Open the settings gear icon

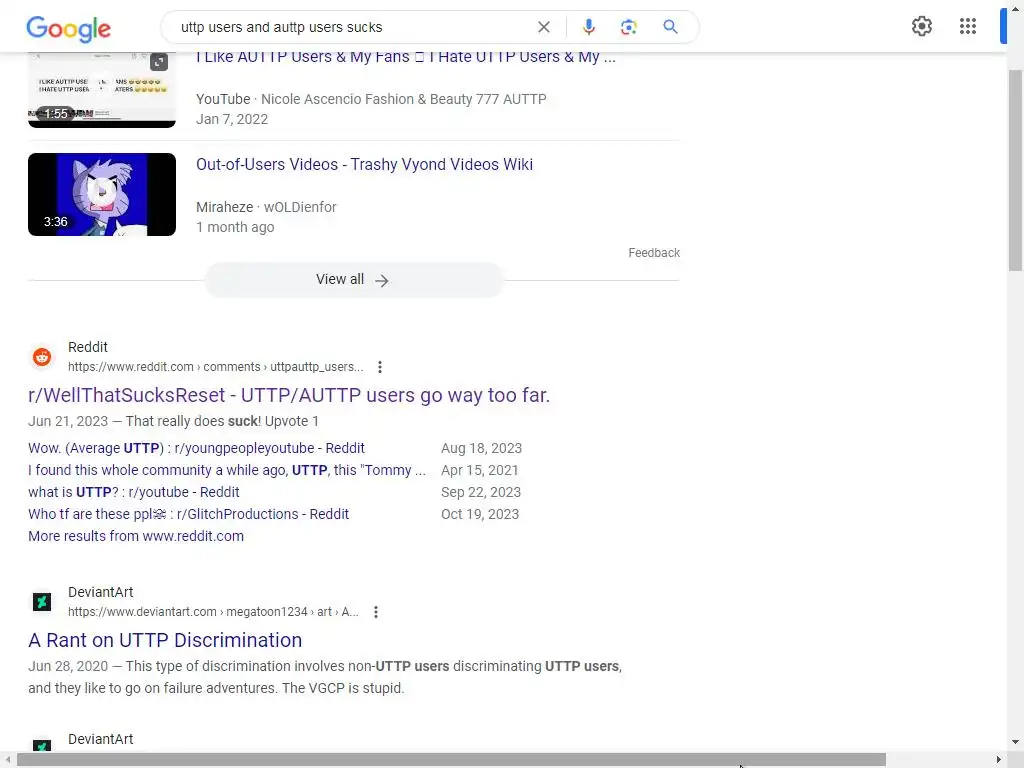pyautogui.click(x=921, y=26)
